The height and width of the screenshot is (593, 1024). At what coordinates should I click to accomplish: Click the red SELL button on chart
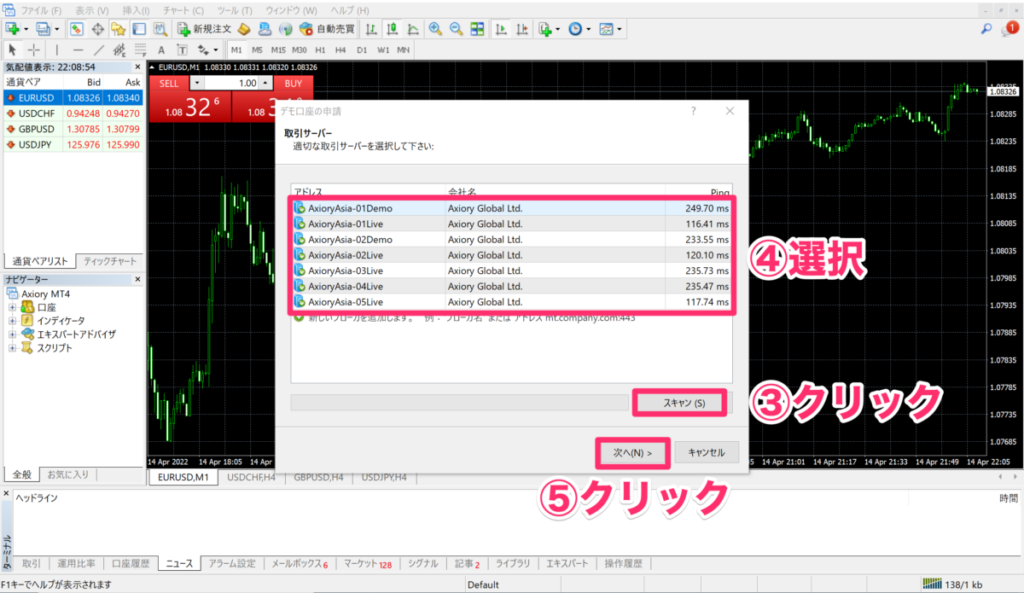pos(168,84)
